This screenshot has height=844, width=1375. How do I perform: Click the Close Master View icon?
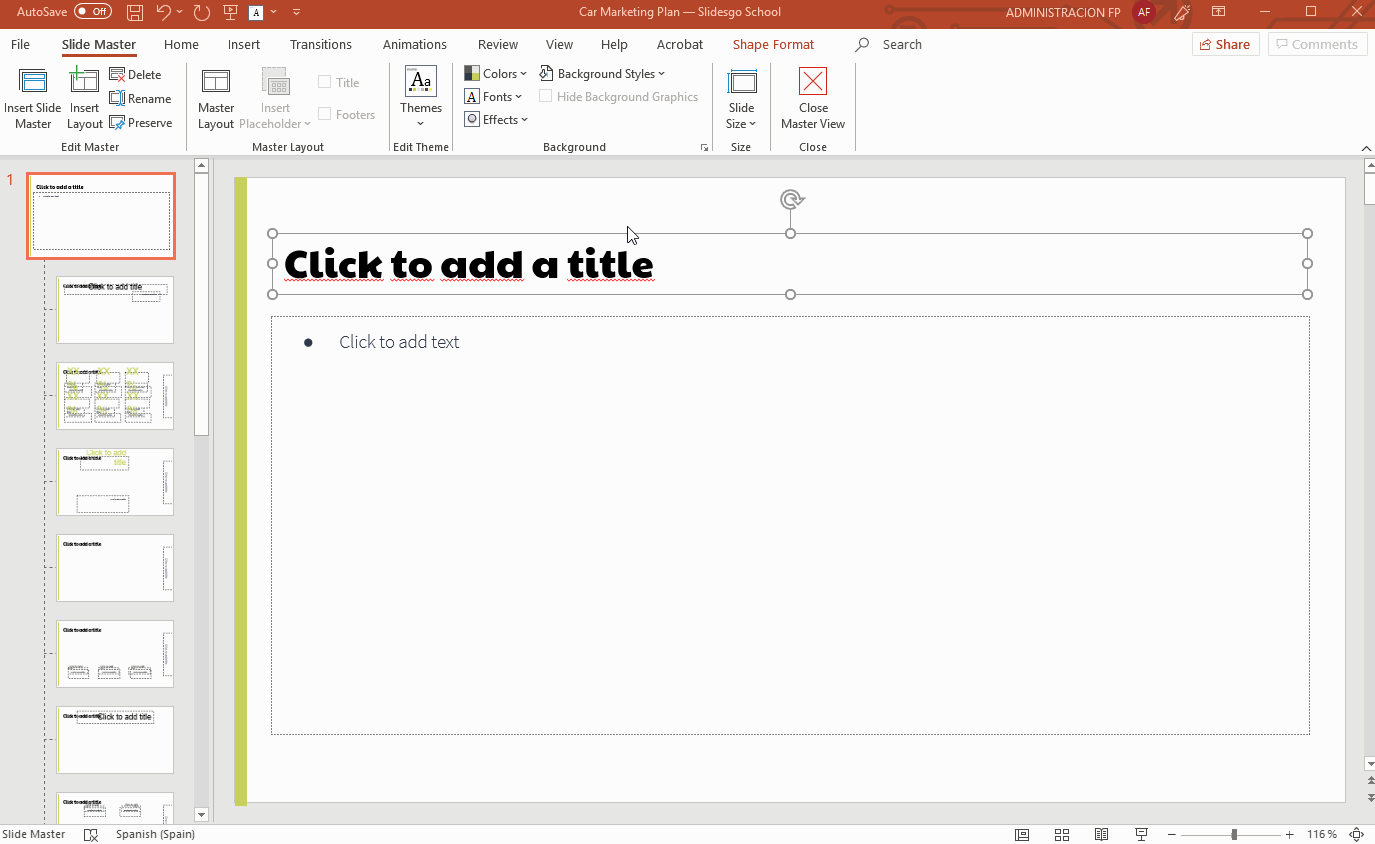(x=813, y=83)
